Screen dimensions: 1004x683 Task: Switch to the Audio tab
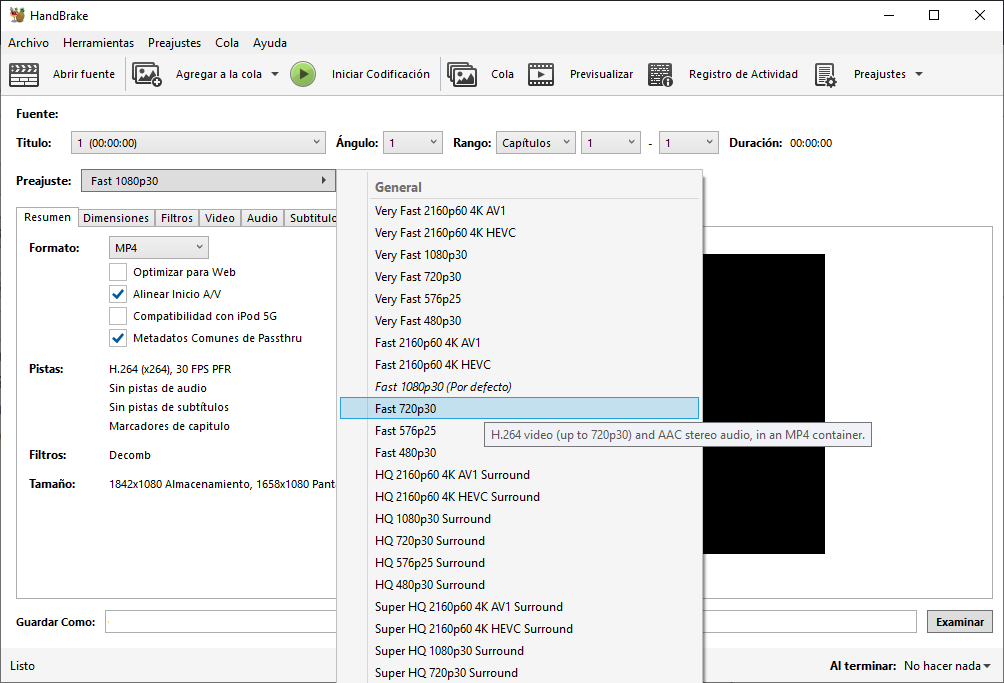pos(263,218)
